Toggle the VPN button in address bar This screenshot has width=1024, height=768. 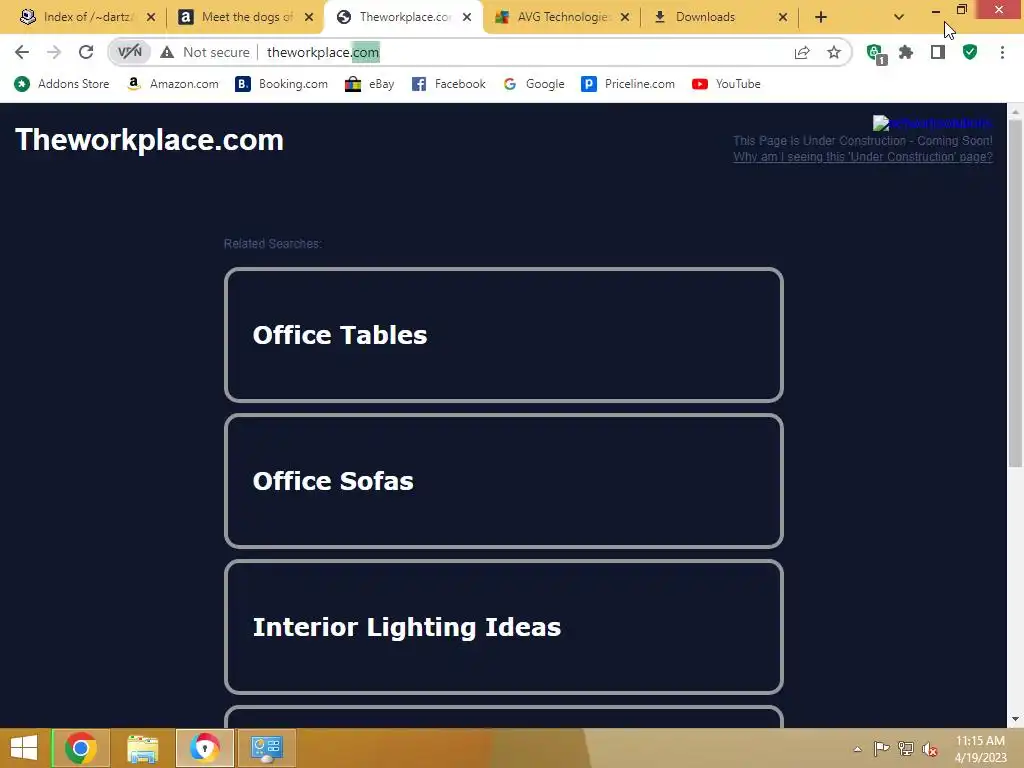pos(129,52)
